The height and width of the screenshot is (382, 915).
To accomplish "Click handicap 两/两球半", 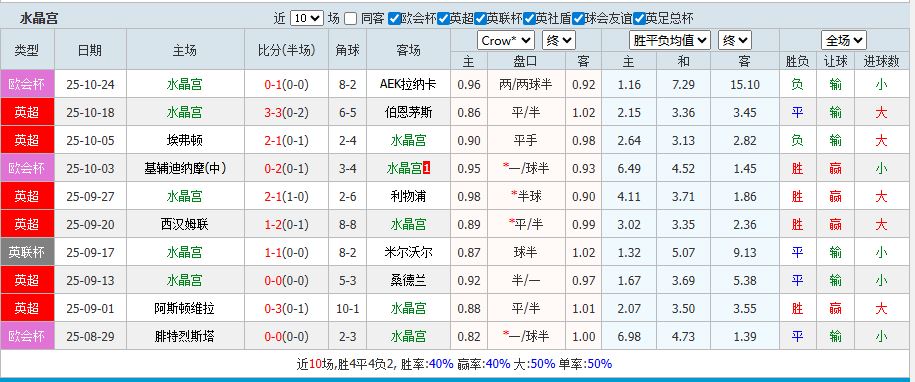I will click(x=525, y=85).
